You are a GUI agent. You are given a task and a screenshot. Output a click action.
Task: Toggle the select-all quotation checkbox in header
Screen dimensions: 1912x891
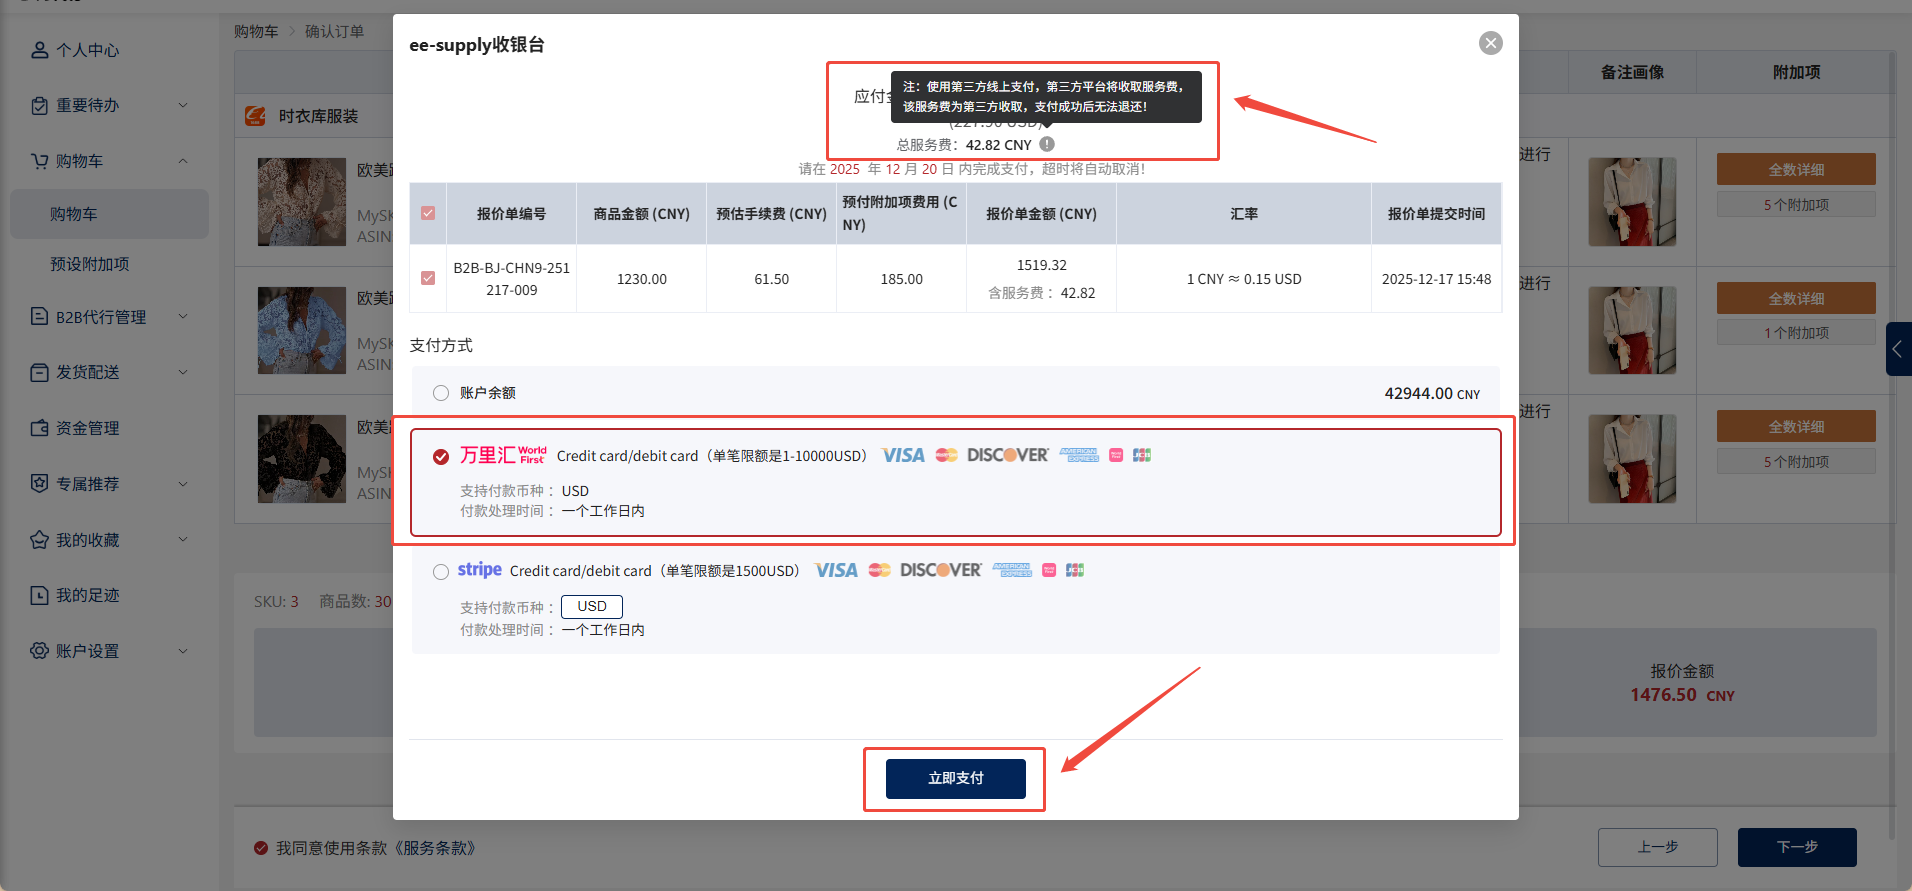click(428, 213)
